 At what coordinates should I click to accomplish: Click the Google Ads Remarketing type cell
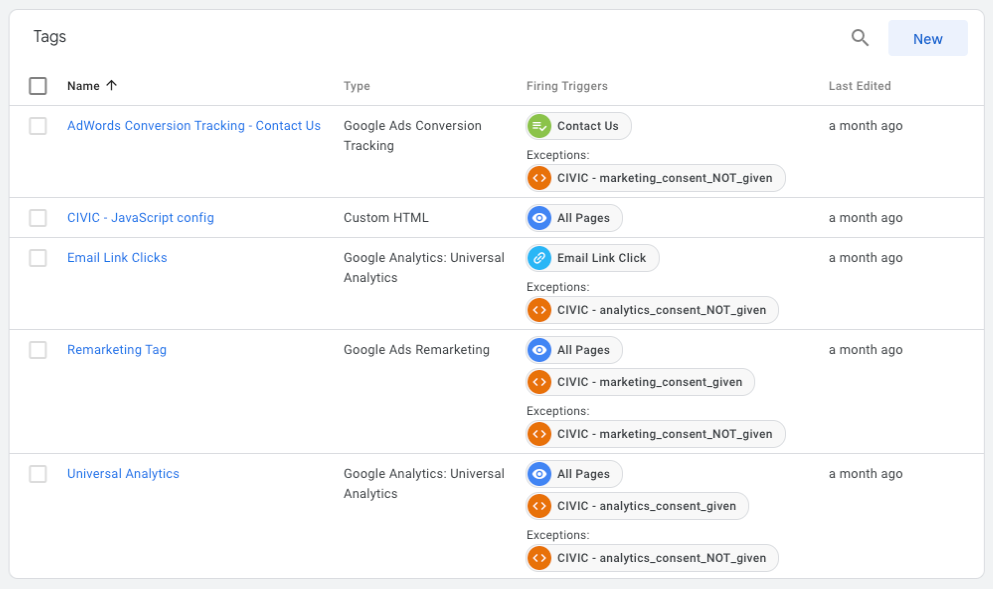[x=417, y=350]
